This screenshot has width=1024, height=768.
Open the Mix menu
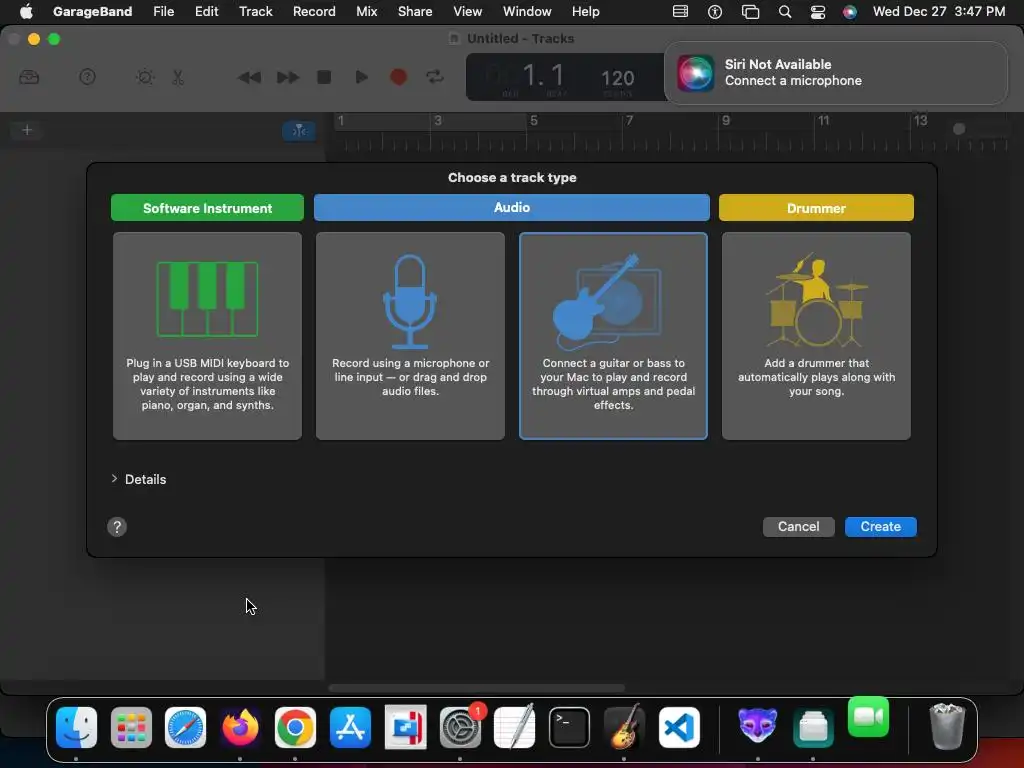tap(366, 11)
